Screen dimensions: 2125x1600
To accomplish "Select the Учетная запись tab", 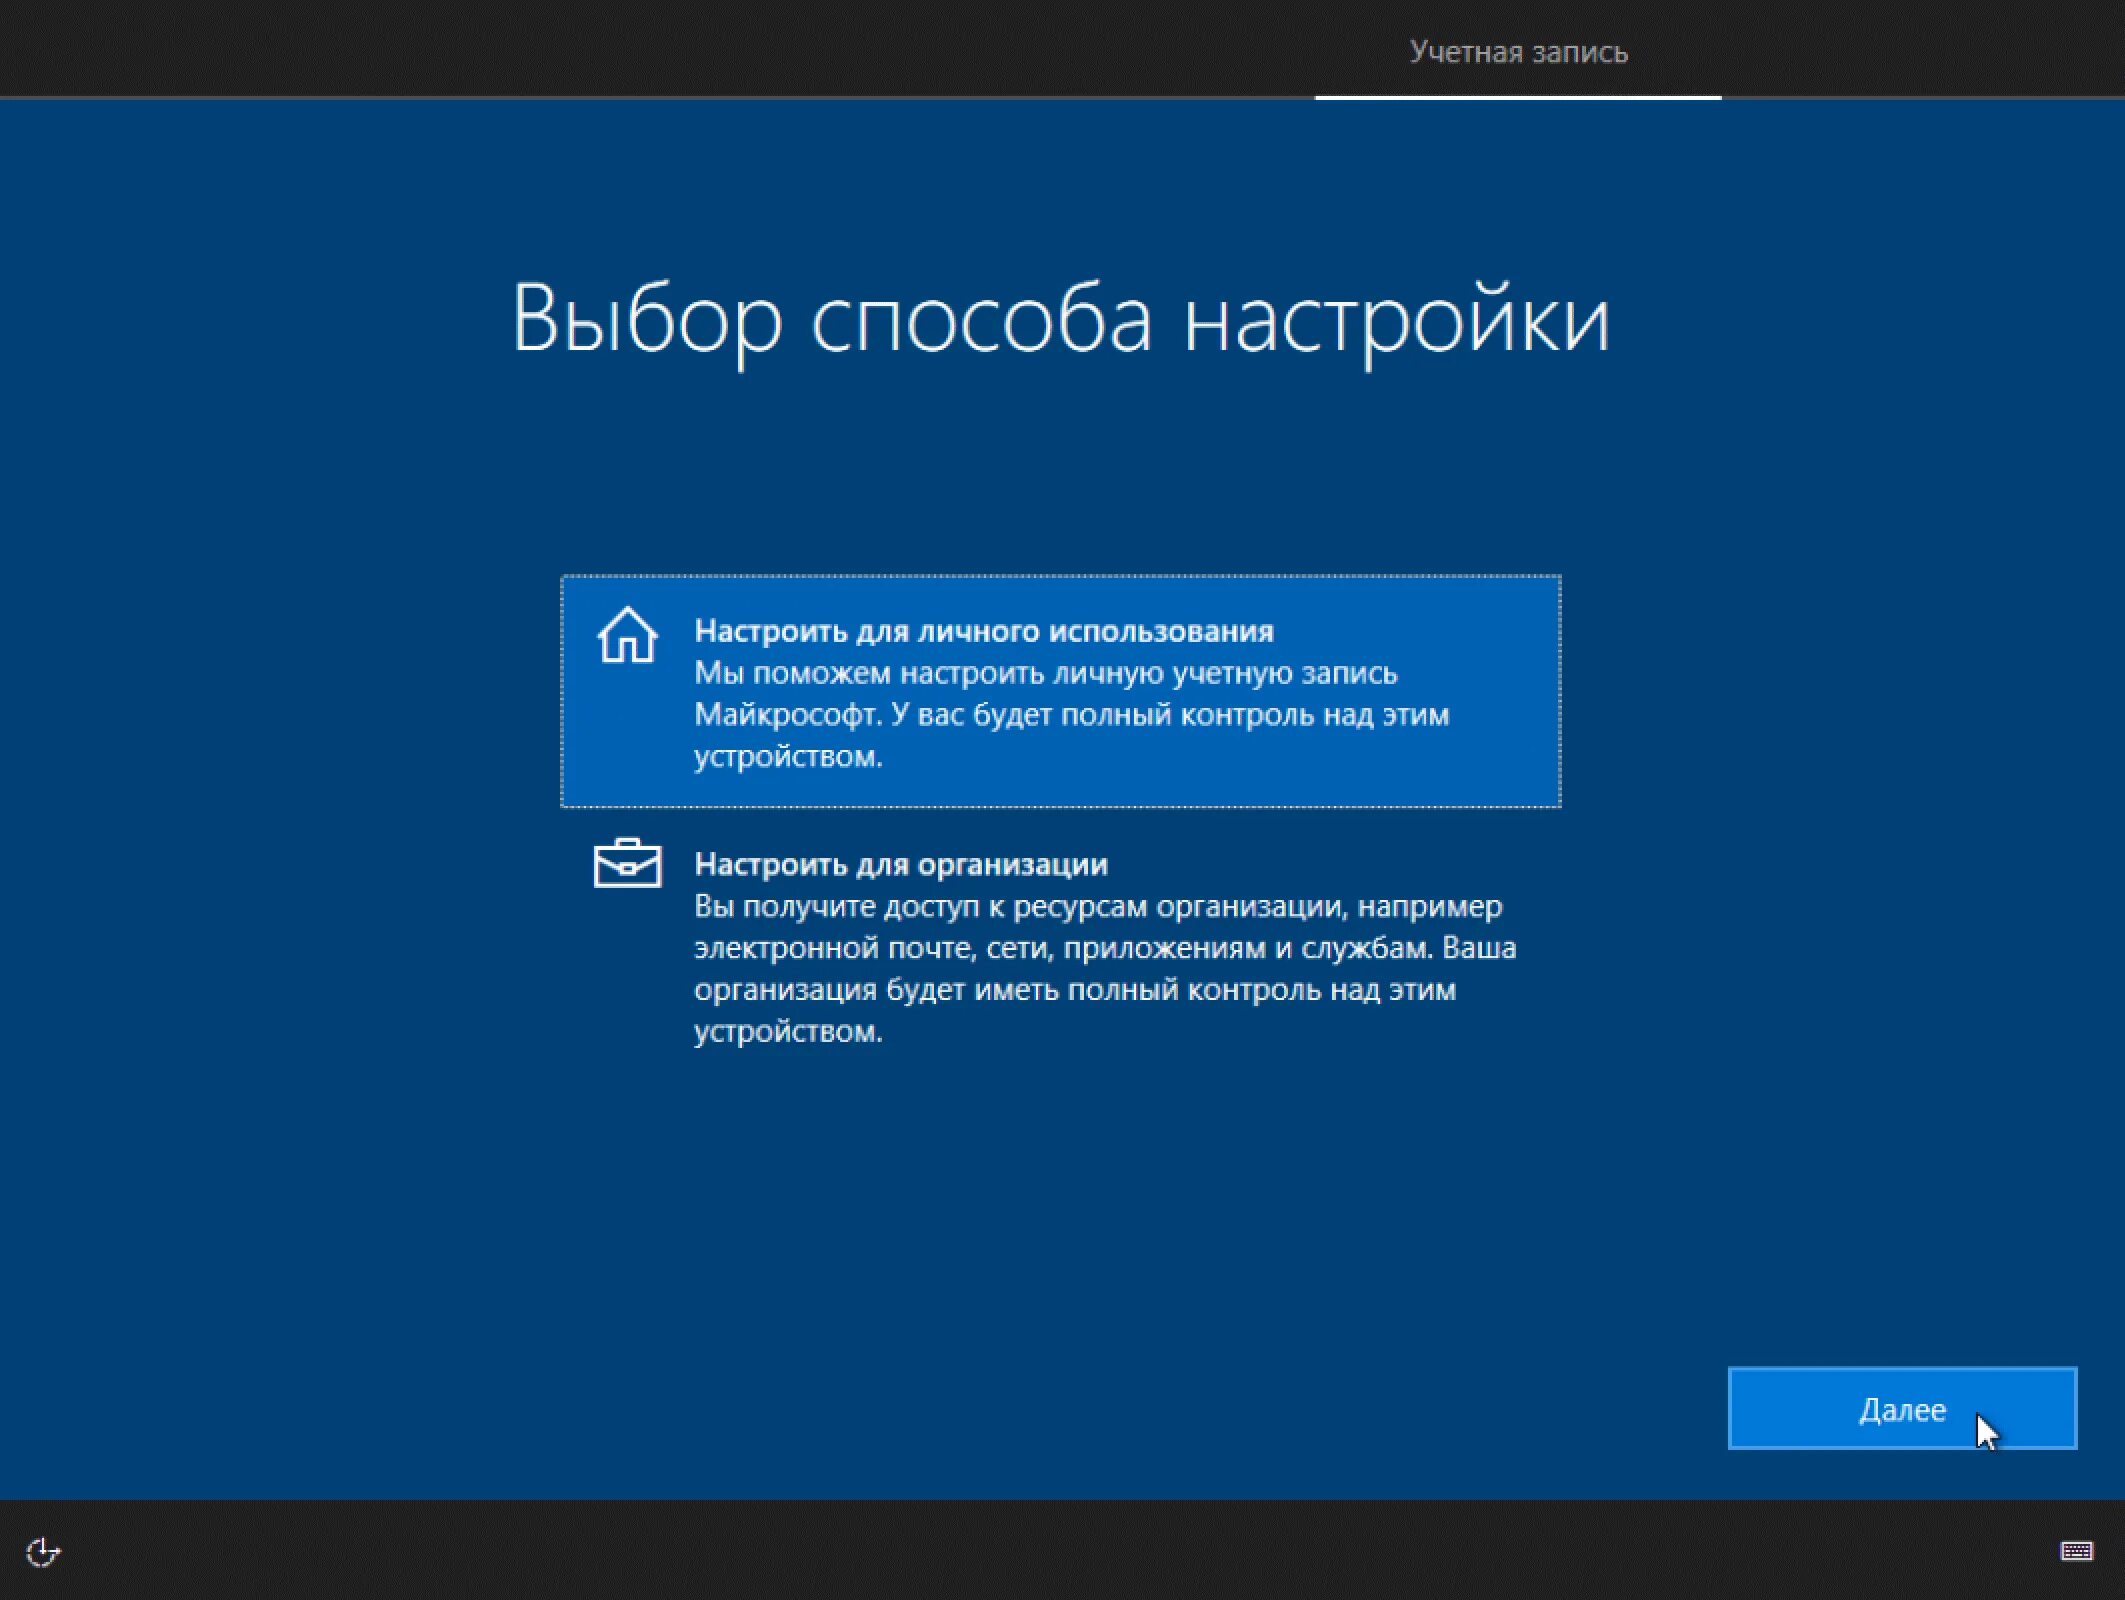I will [1518, 52].
